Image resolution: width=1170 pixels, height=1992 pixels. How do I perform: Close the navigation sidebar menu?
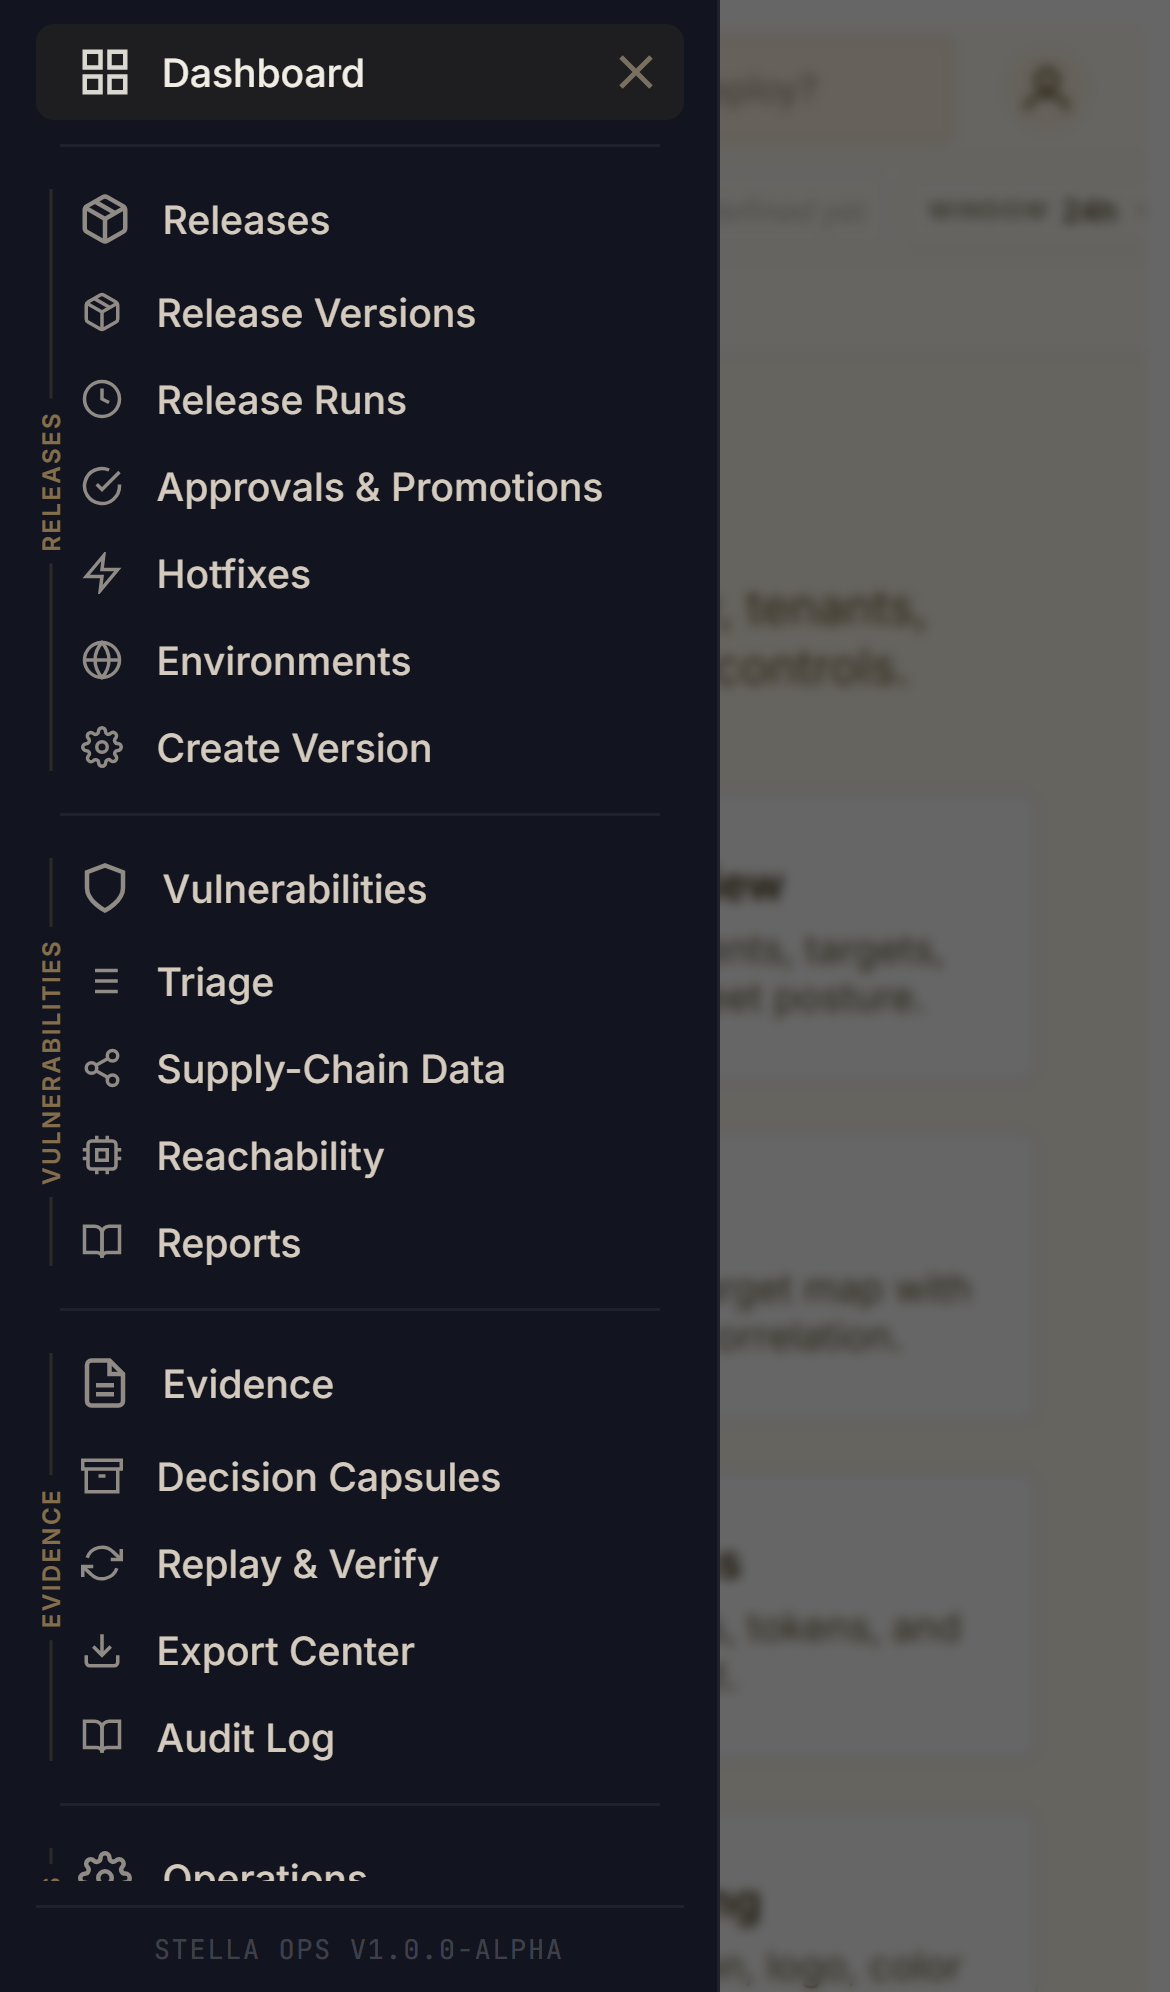point(636,73)
